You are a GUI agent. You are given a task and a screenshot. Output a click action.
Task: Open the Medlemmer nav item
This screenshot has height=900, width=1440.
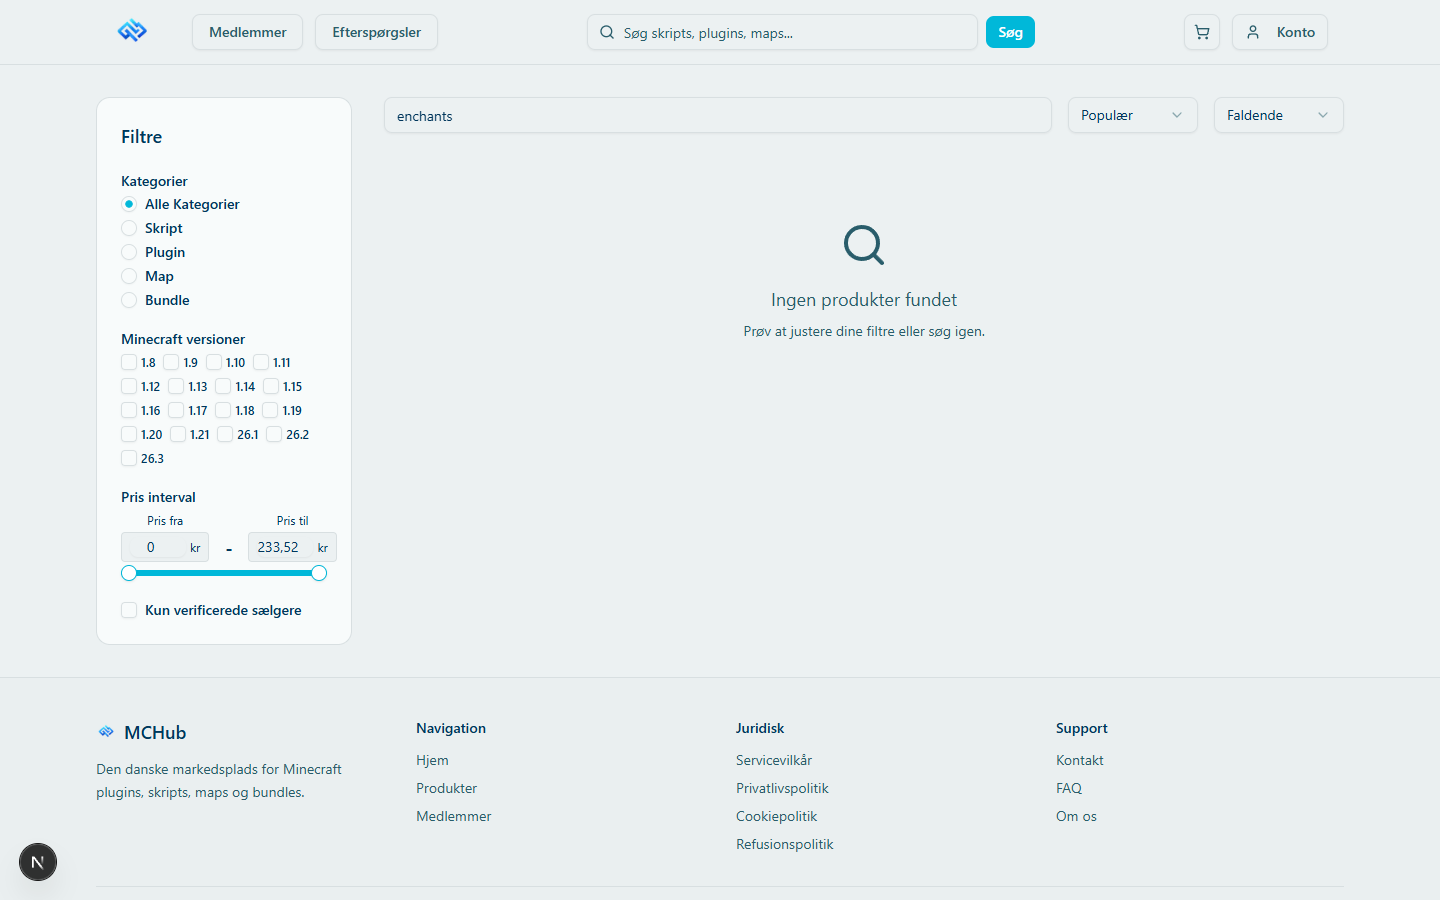(247, 32)
